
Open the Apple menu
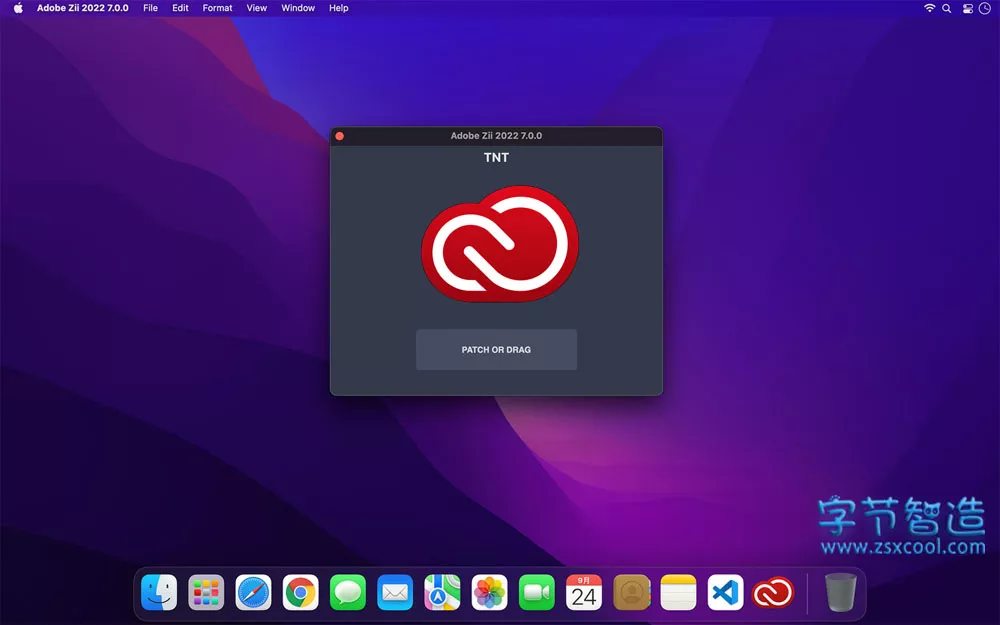pos(18,8)
